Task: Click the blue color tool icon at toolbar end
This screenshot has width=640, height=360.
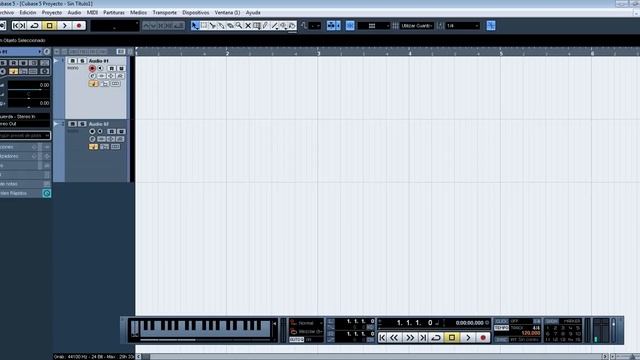Action: point(491,26)
